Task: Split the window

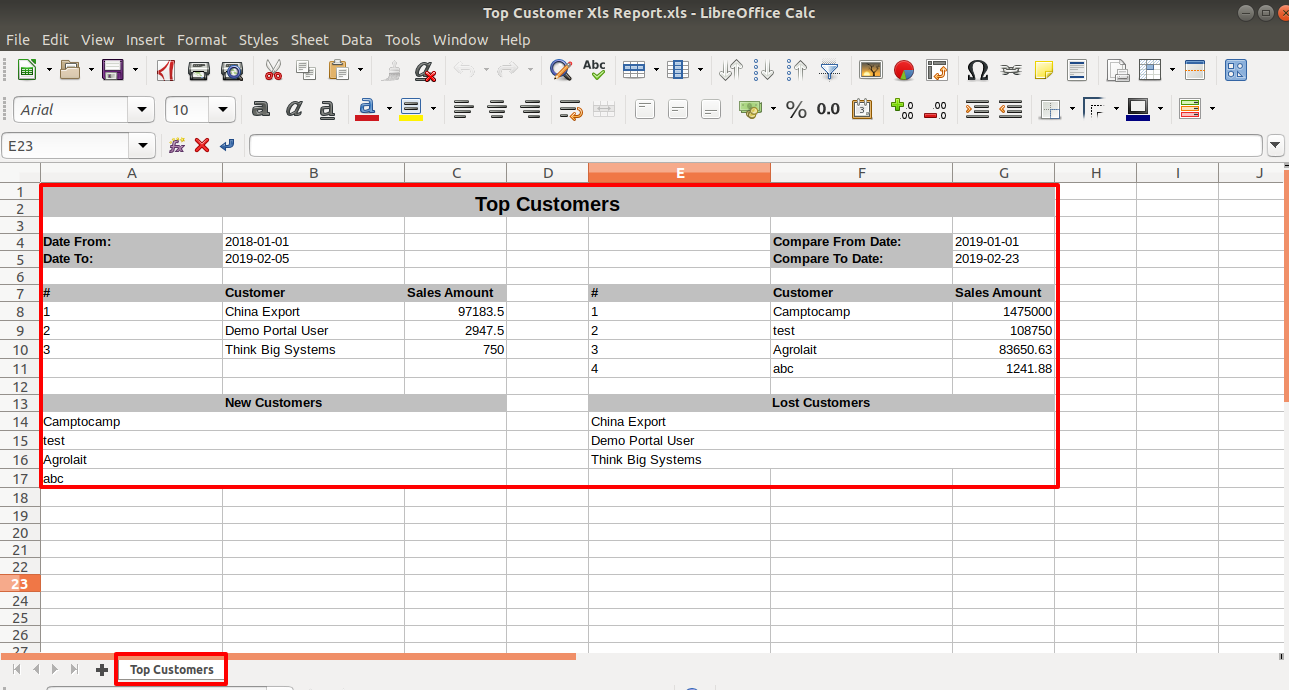Action: (1195, 70)
